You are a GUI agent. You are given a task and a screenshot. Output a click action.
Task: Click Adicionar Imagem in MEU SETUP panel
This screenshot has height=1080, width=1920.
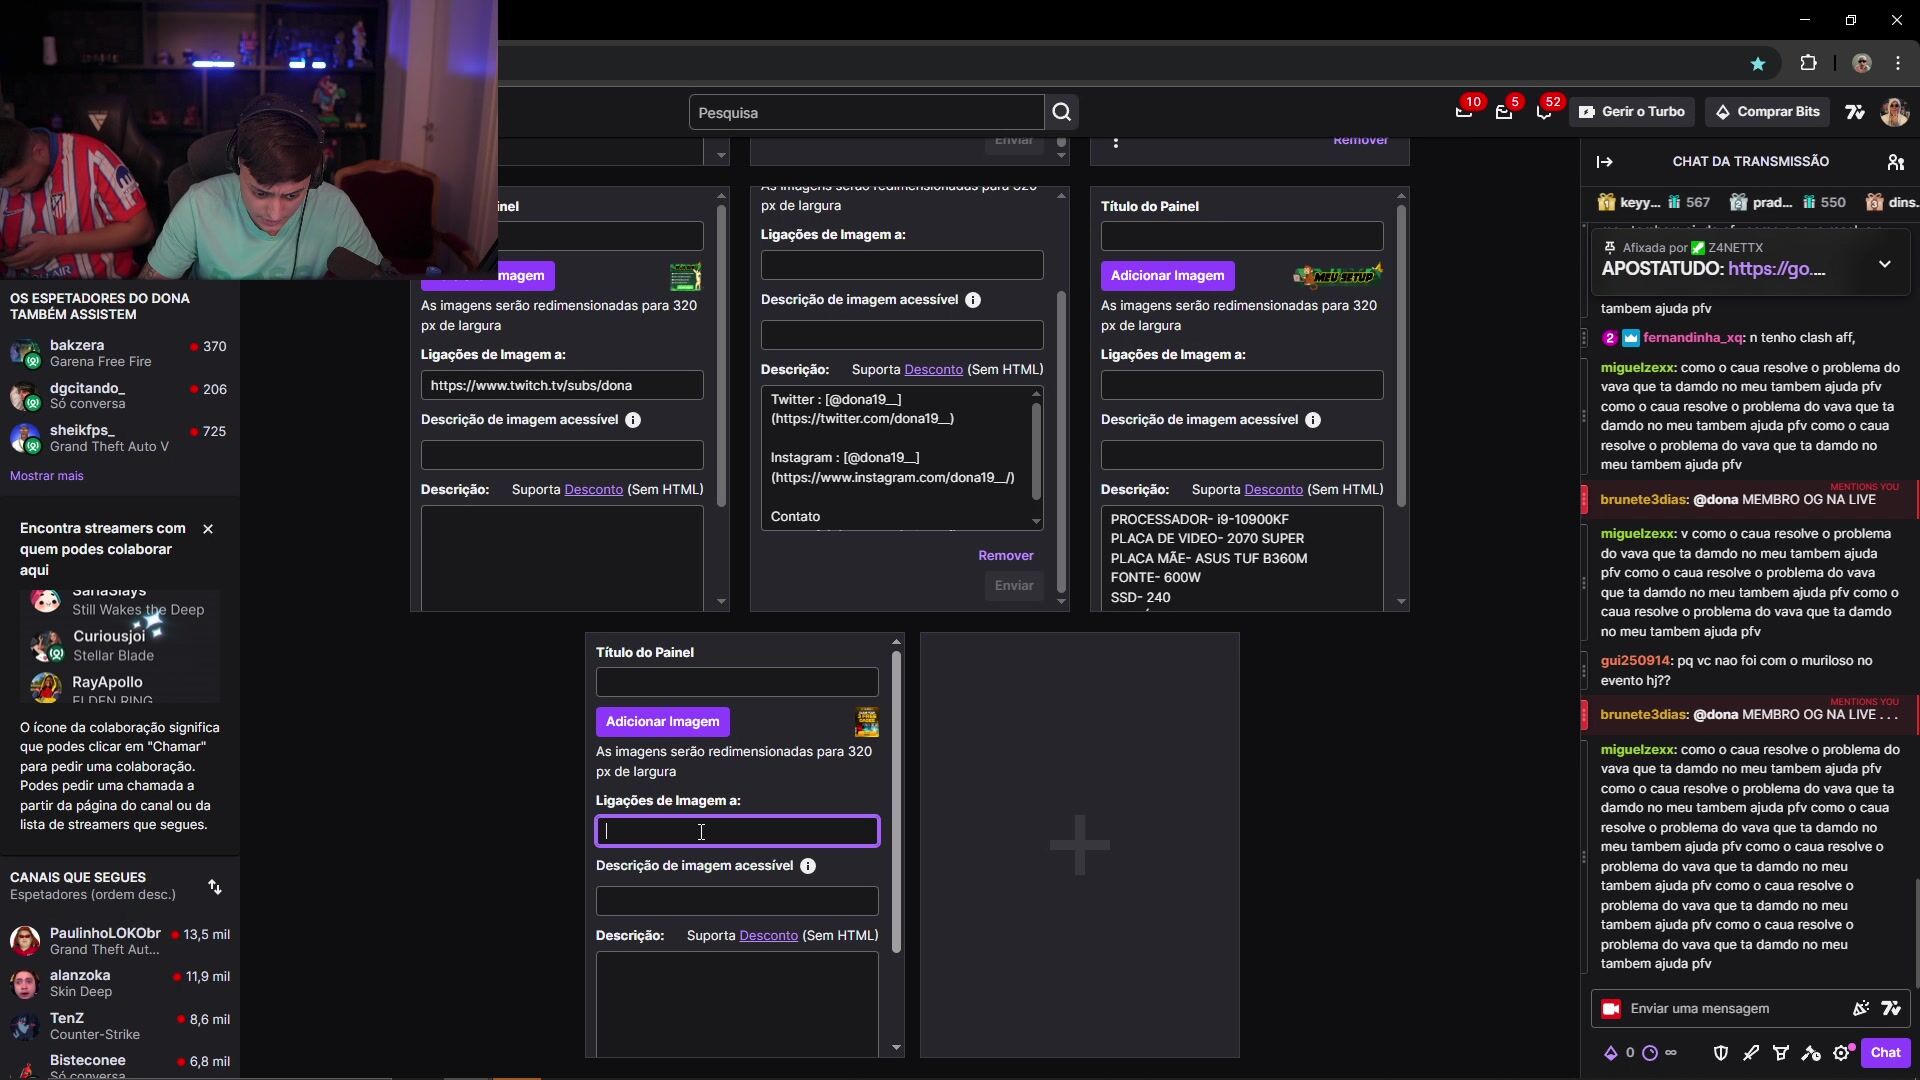(x=1167, y=276)
